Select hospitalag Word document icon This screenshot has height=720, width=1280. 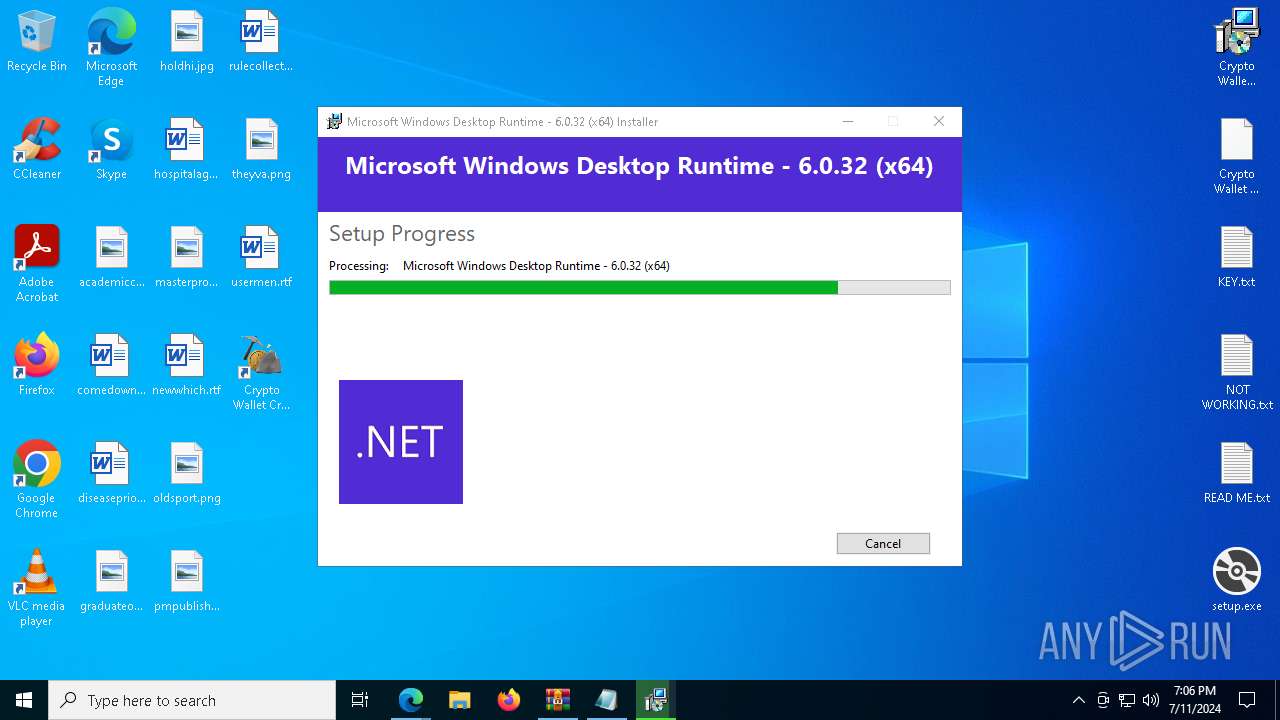tap(186, 150)
